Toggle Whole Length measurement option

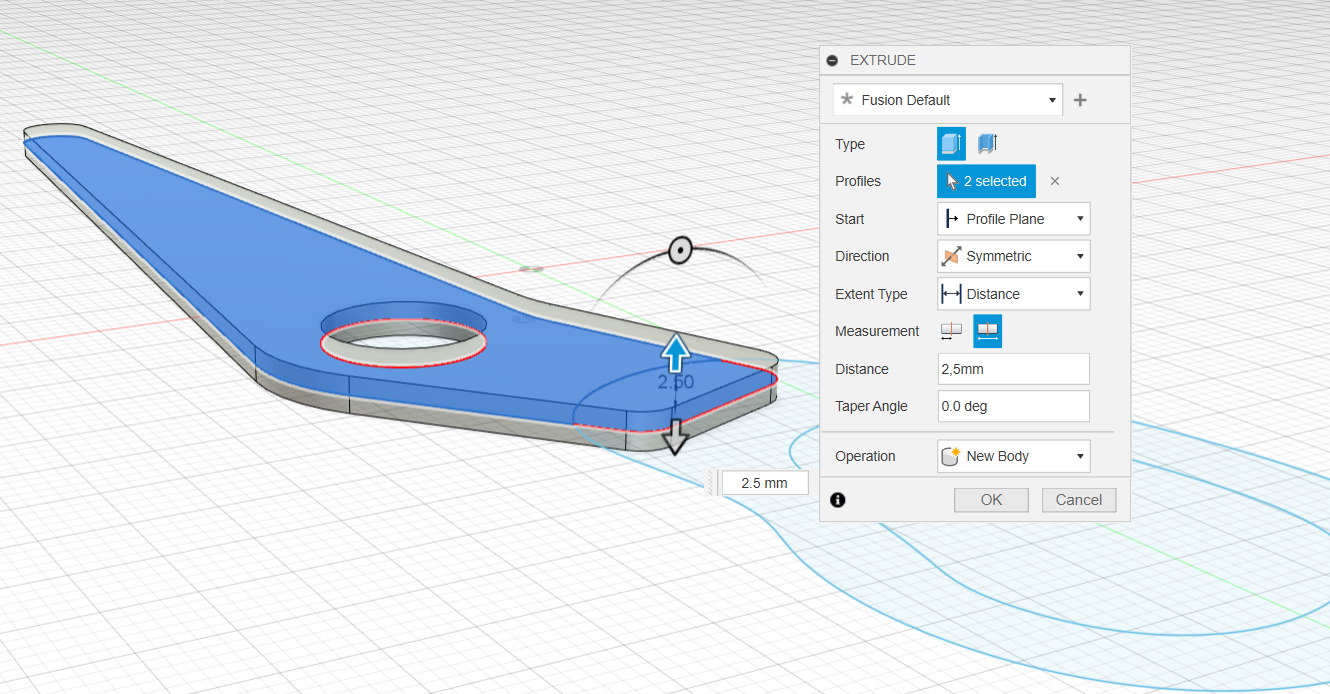[x=988, y=331]
